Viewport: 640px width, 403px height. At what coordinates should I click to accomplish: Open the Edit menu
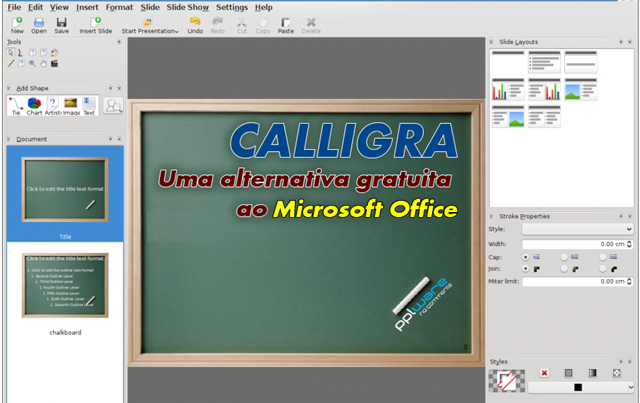pos(36,7)
